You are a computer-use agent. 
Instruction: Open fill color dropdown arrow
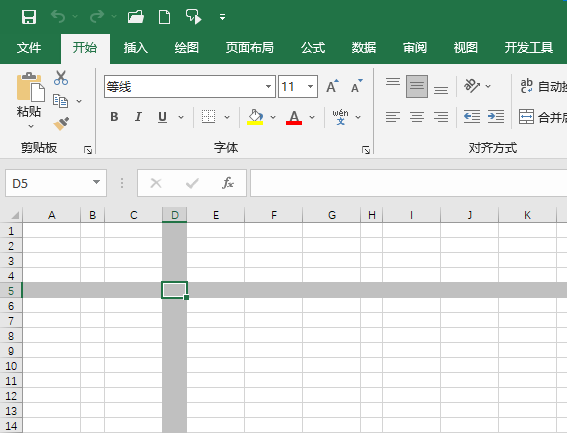[x=273, y=117]
